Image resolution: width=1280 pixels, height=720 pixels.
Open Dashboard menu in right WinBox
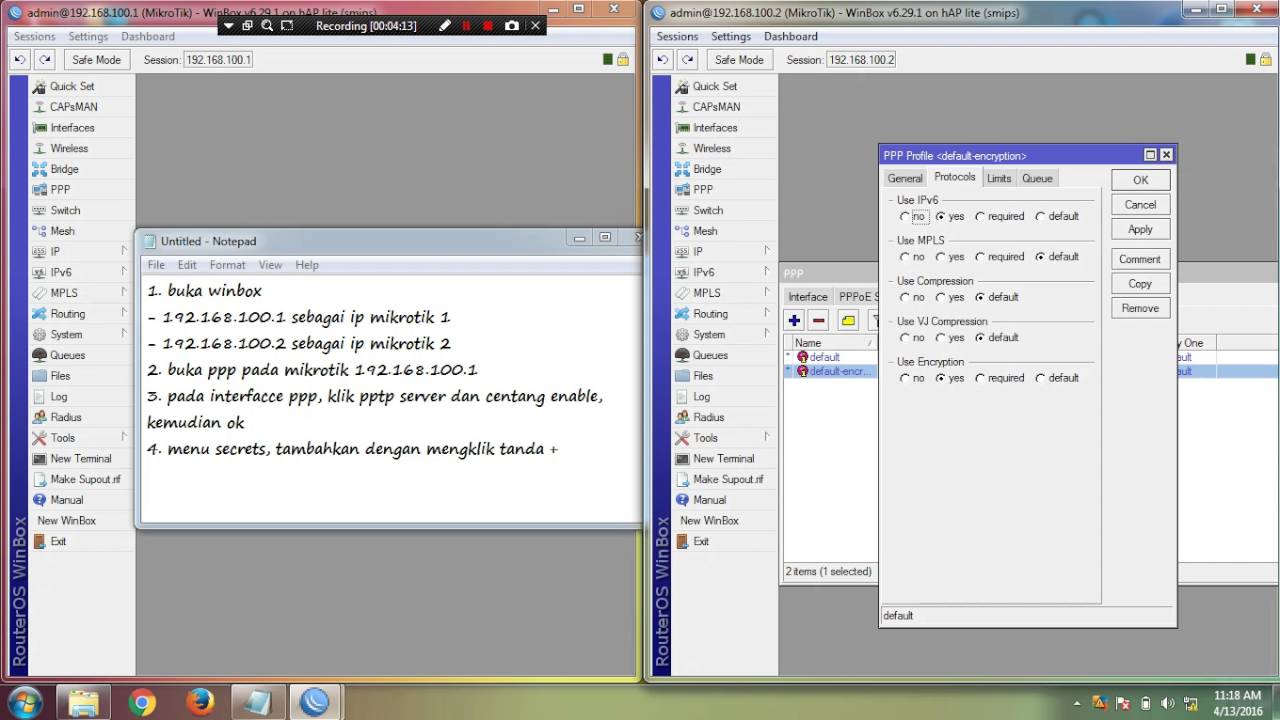click(x=791, y=36)
